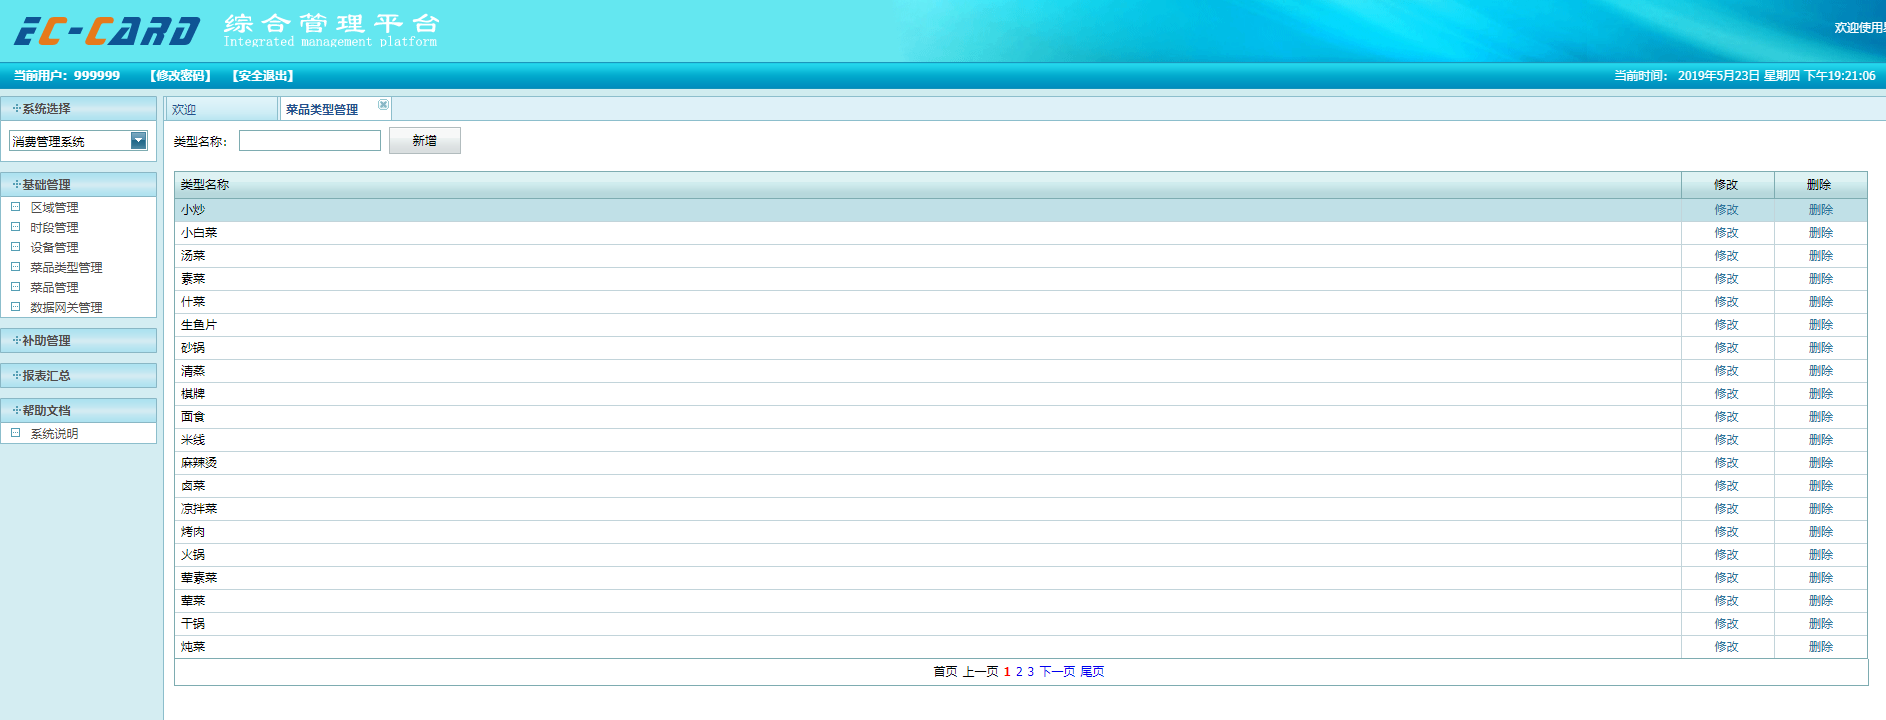Image resolution: width=1886 pixels, height=720 pixels.
Task: Select the 什菜 row name cell
Action: coord(927,302)
